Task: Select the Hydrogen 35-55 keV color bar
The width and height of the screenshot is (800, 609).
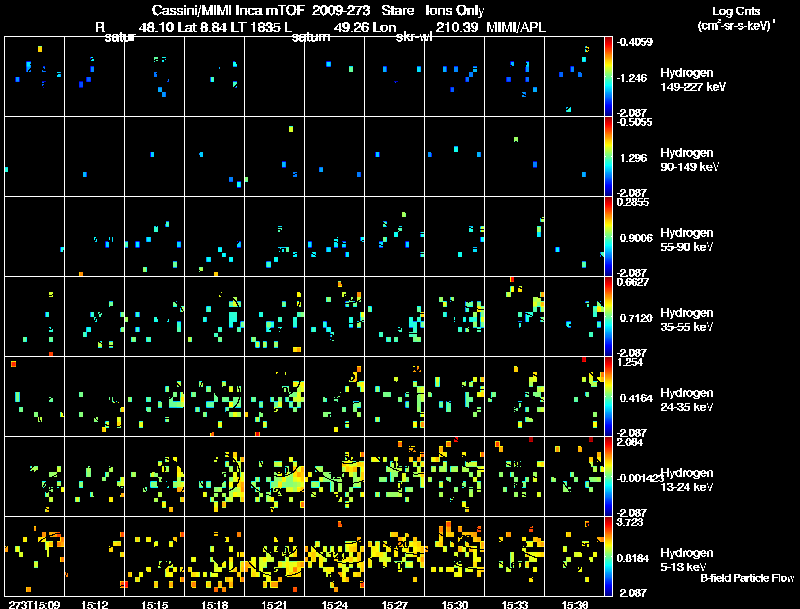Action: [608, 317]
